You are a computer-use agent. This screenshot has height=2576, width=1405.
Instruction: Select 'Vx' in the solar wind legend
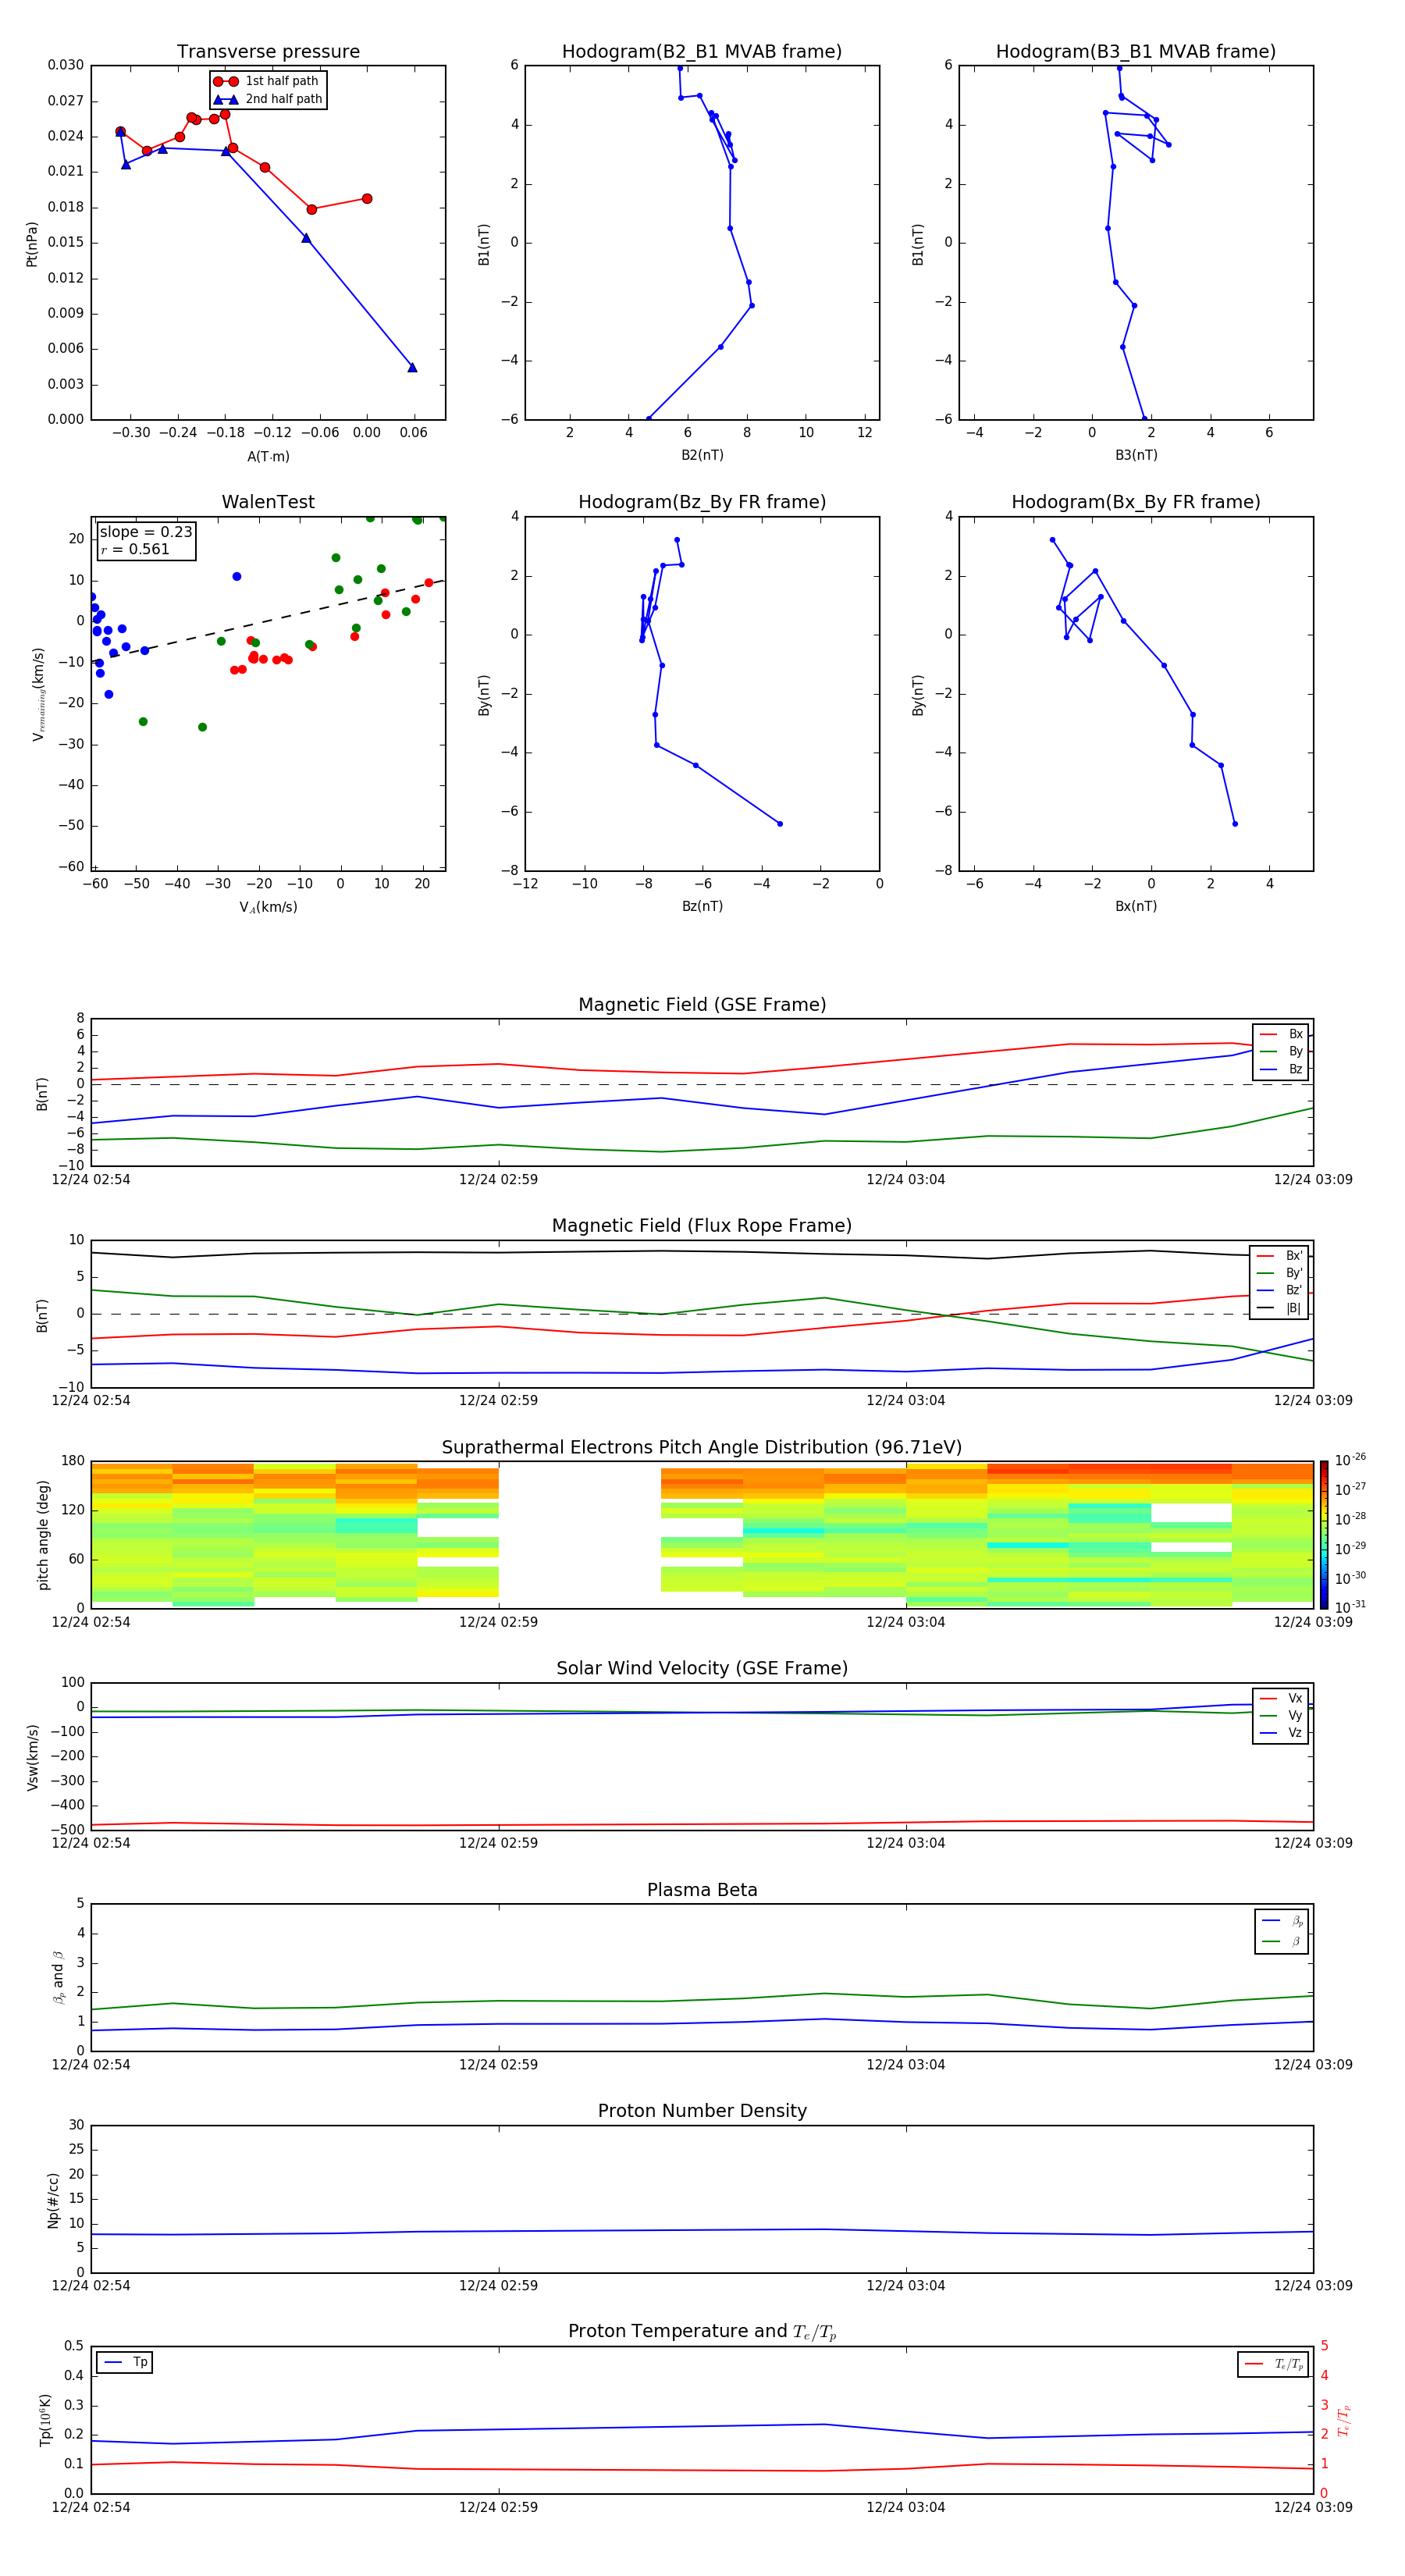click(1281, 1698)
